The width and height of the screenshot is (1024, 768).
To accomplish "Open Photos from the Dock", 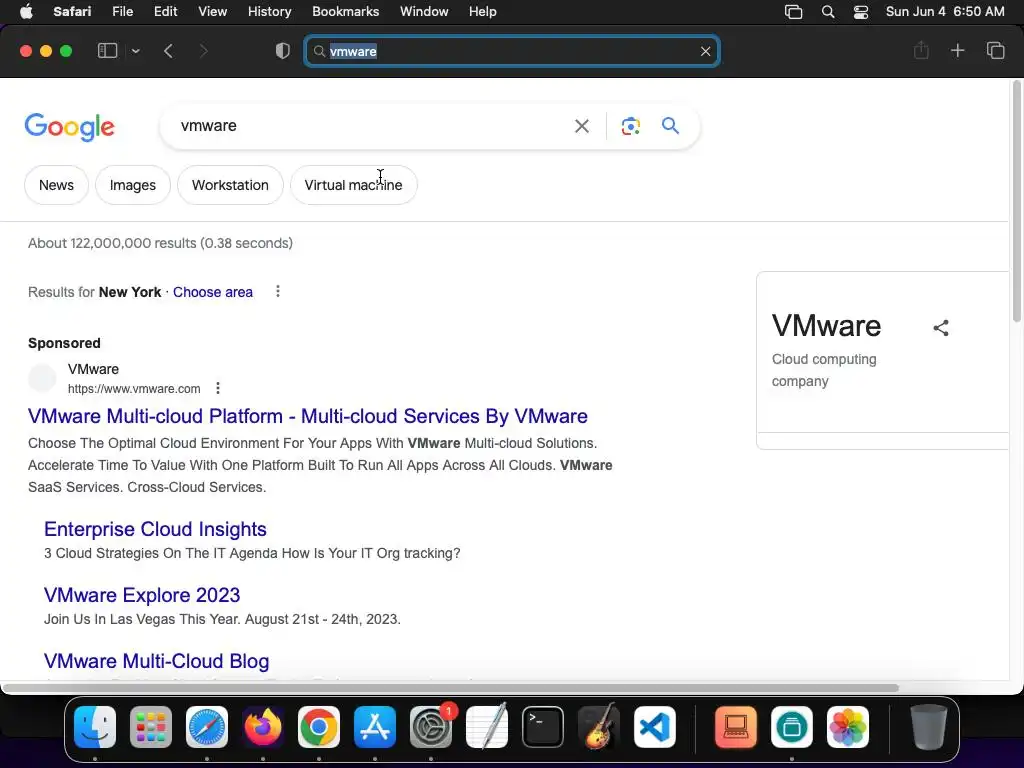I will coord(848,727).
